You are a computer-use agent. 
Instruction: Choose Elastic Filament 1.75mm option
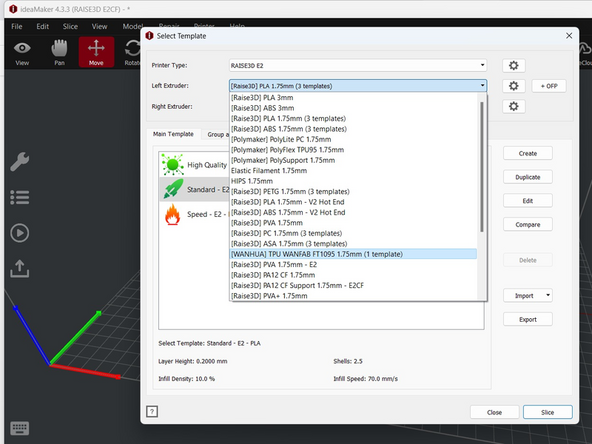tap(353, 171)
